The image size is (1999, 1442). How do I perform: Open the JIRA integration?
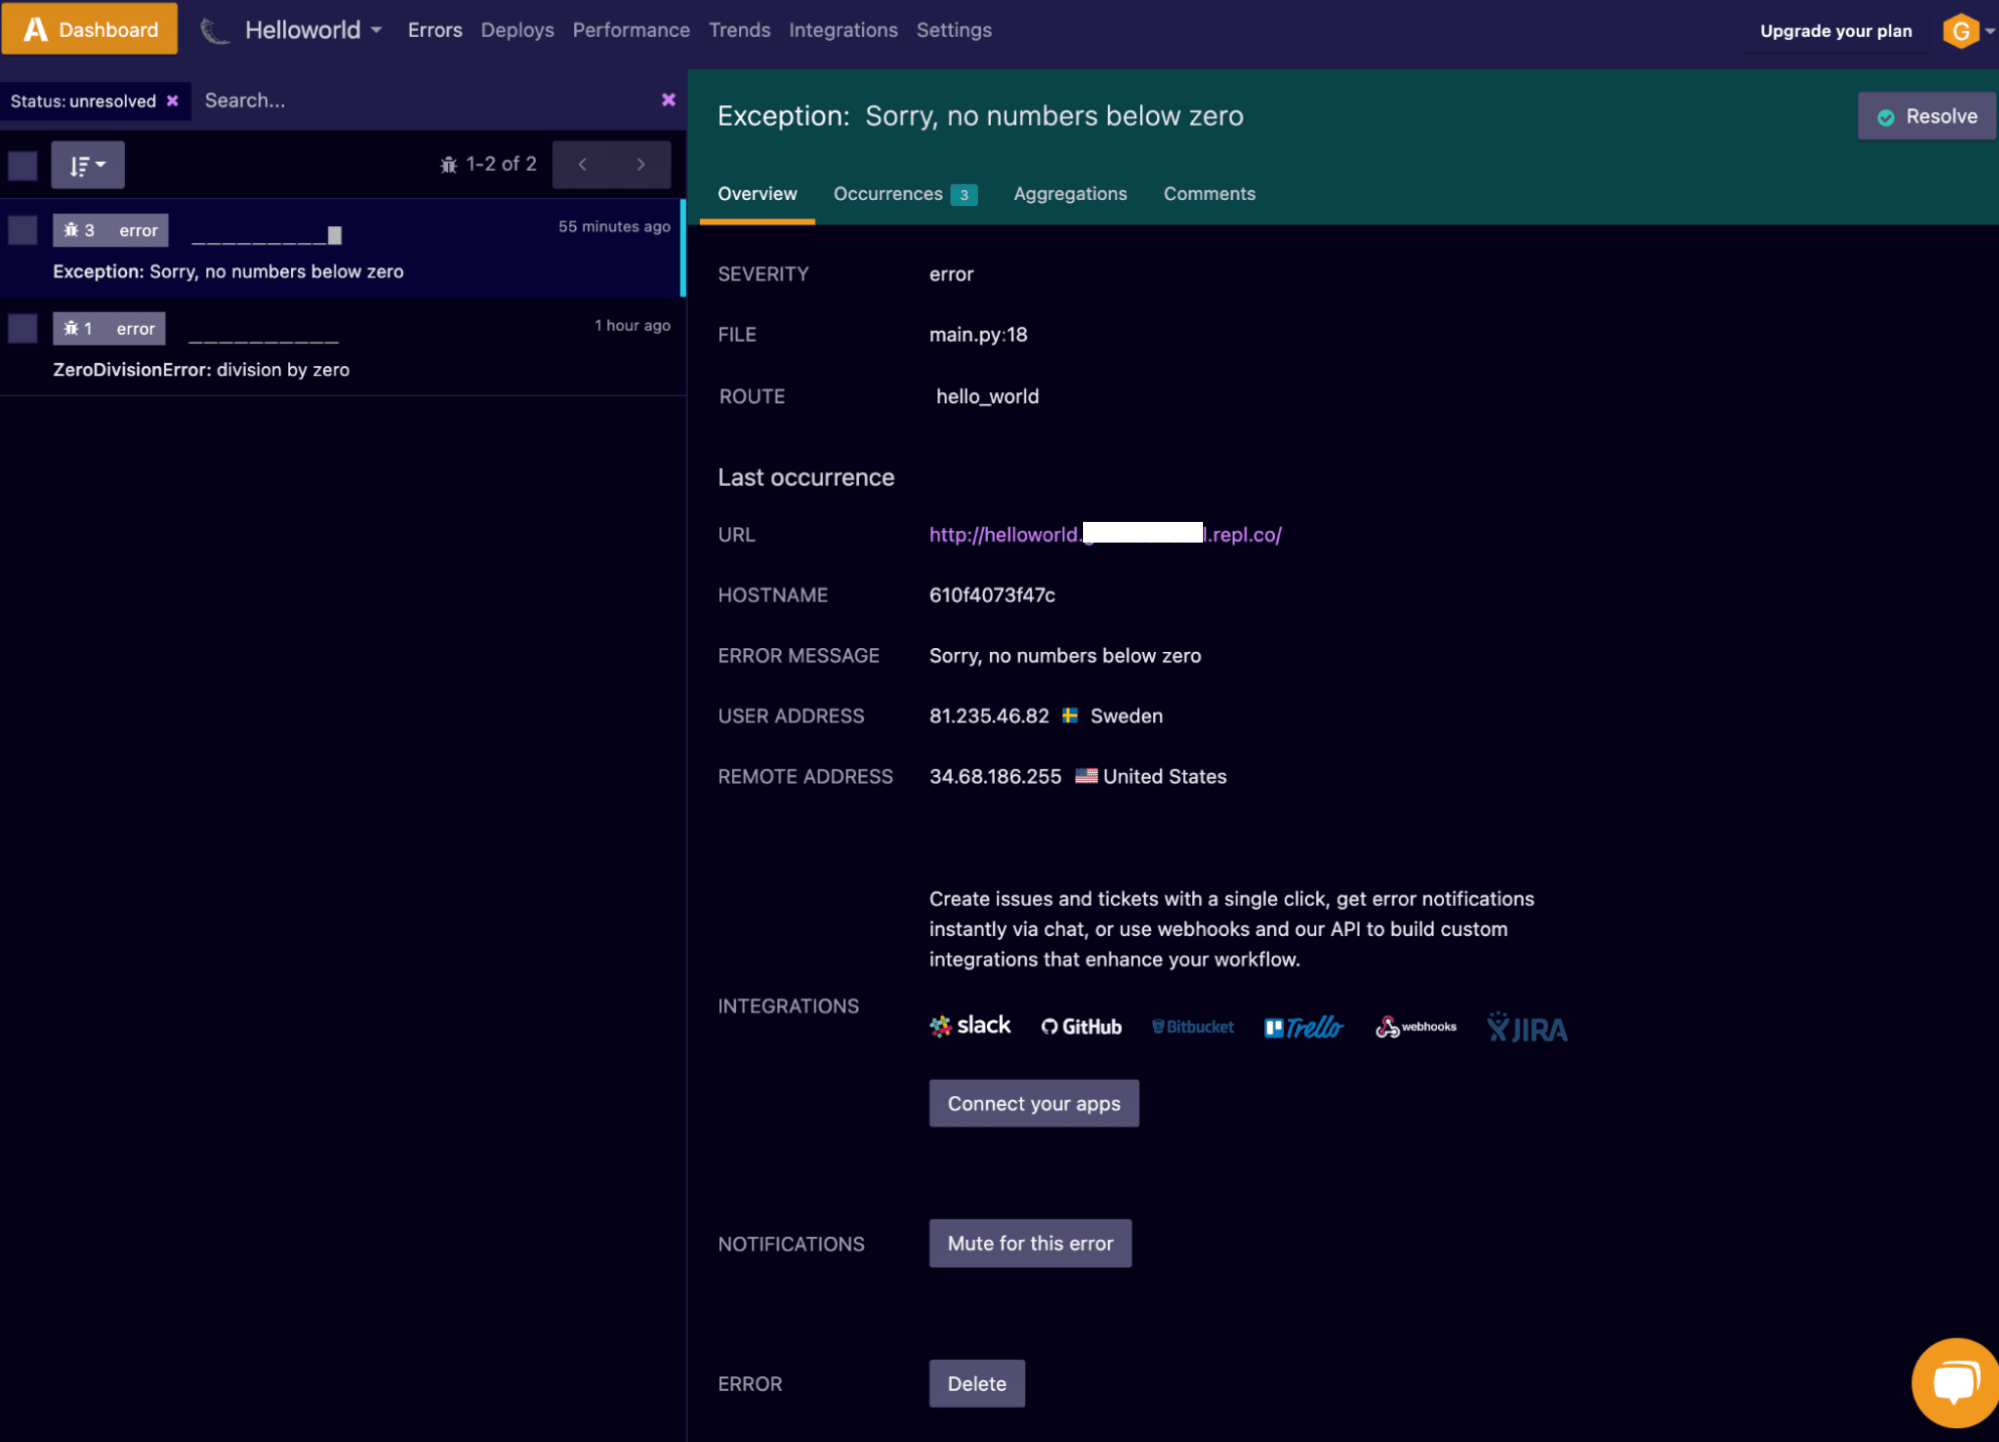click(x=1526, y=1026)
